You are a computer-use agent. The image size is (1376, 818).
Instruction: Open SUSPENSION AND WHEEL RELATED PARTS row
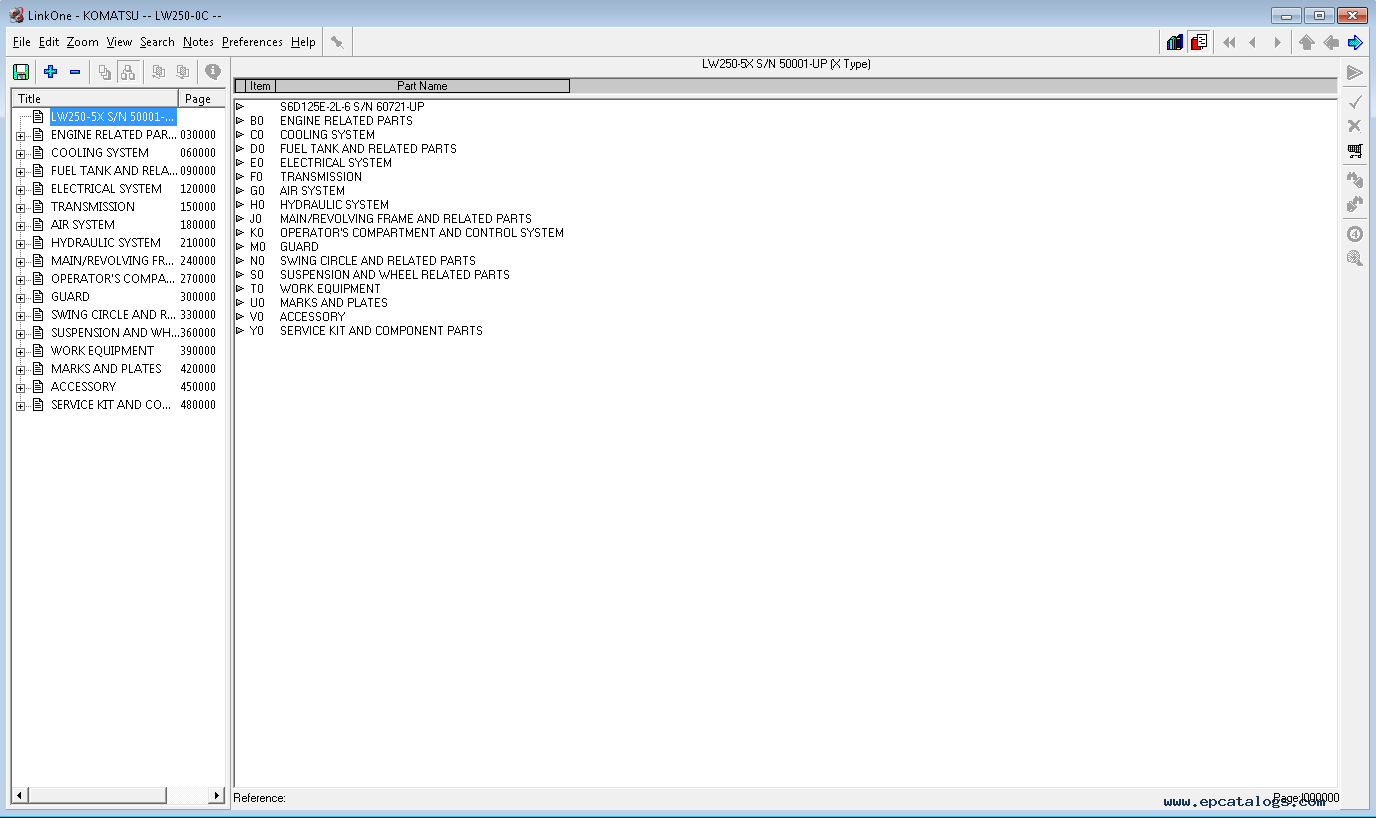[x=395, y=274]
